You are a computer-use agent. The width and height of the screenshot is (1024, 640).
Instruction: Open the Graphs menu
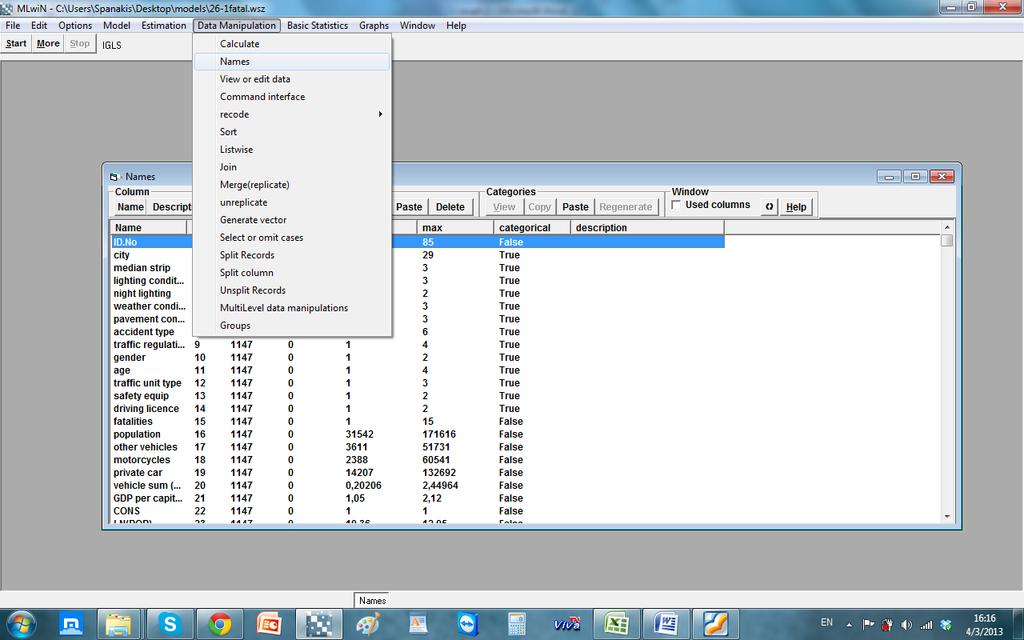point(374,25)
